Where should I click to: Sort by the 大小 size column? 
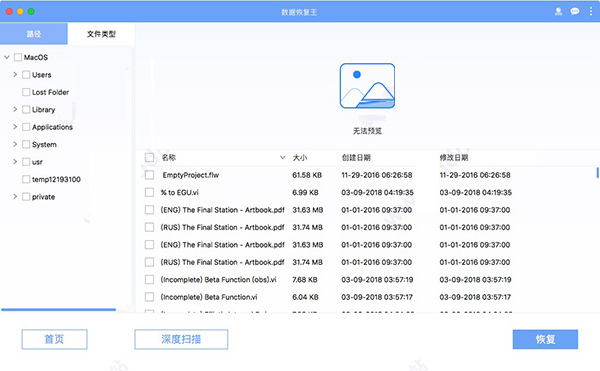tap(300, 158)
